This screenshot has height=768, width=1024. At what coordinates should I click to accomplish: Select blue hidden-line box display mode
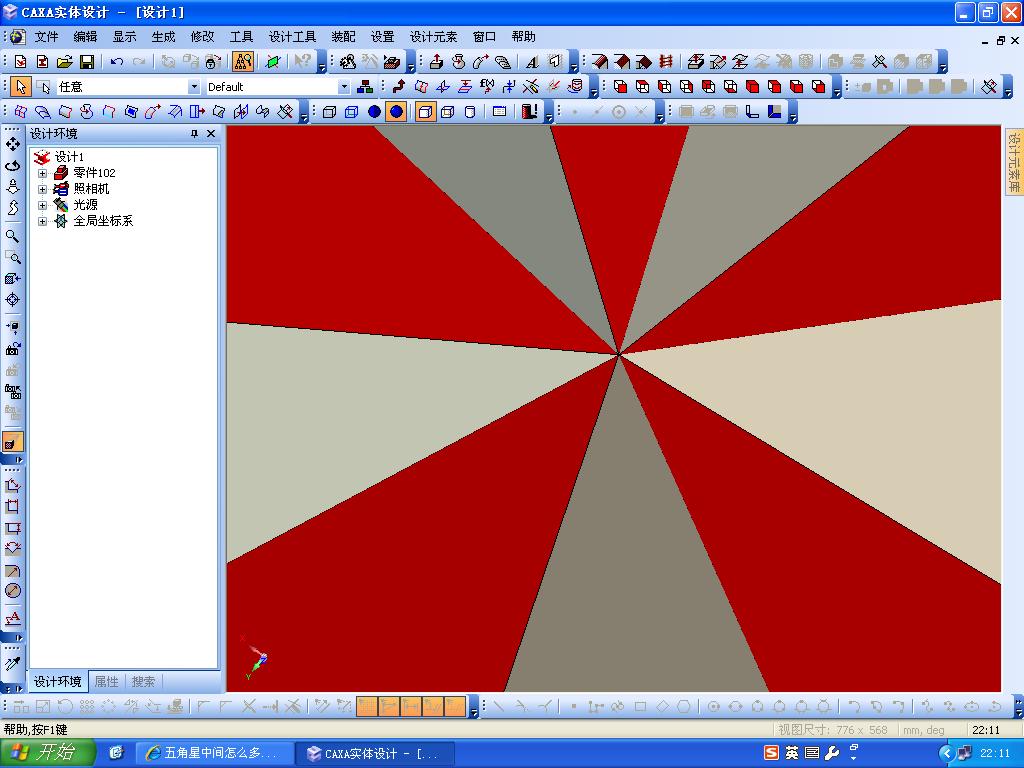[x=351, y=112]
